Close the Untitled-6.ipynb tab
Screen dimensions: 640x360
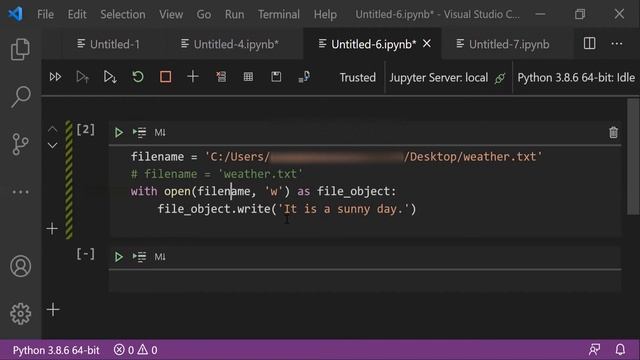click(427, 43)
